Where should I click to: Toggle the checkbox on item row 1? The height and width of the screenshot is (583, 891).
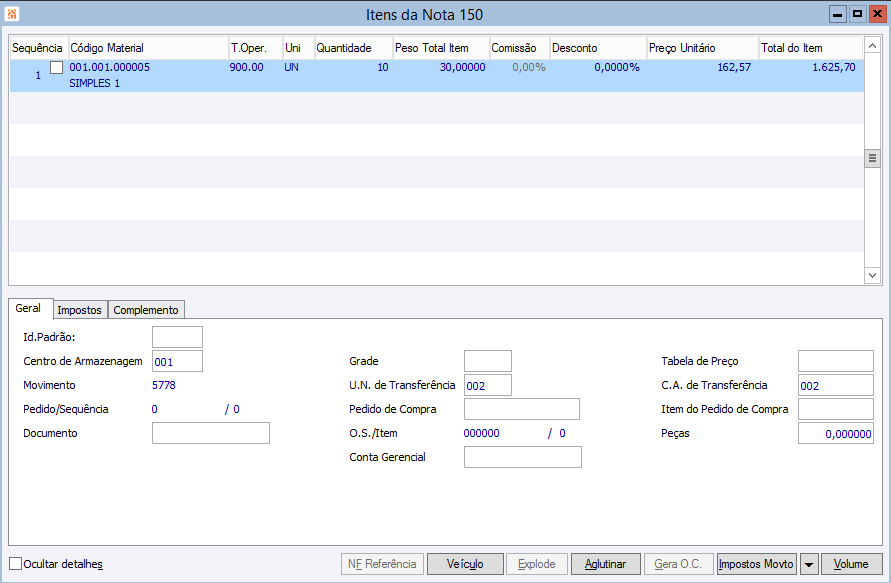pyautogui.click(x=56, y=67)
